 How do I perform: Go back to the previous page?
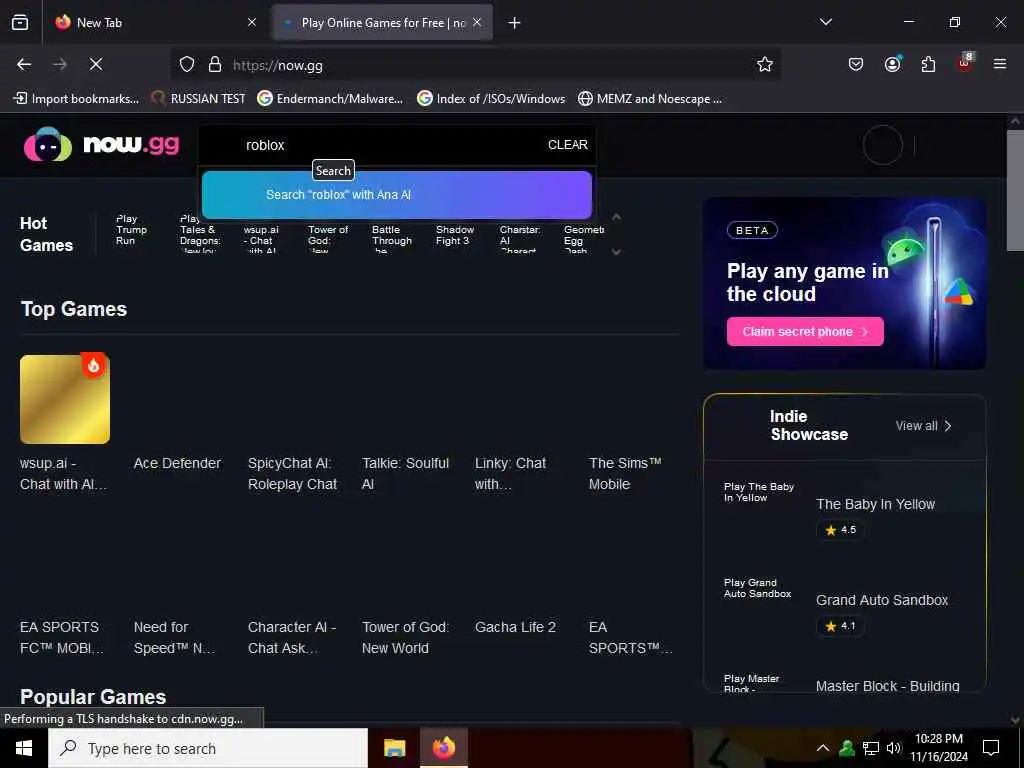24,64
